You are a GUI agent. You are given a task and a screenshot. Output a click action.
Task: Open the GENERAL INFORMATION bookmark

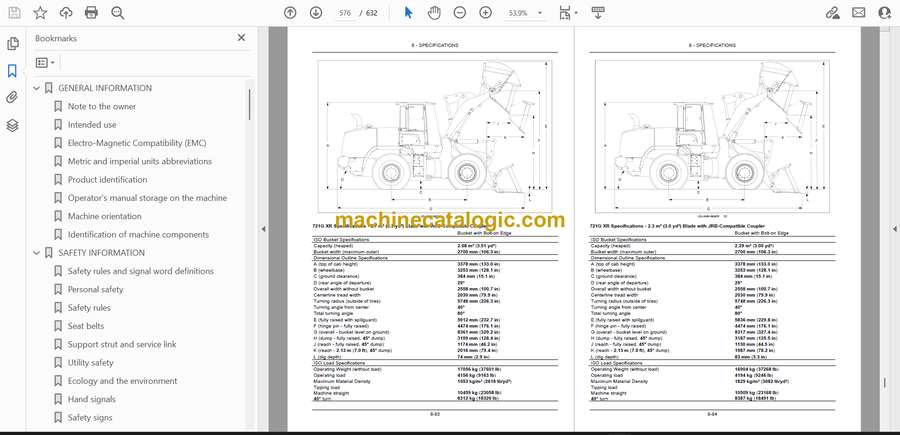click(105, 88)
